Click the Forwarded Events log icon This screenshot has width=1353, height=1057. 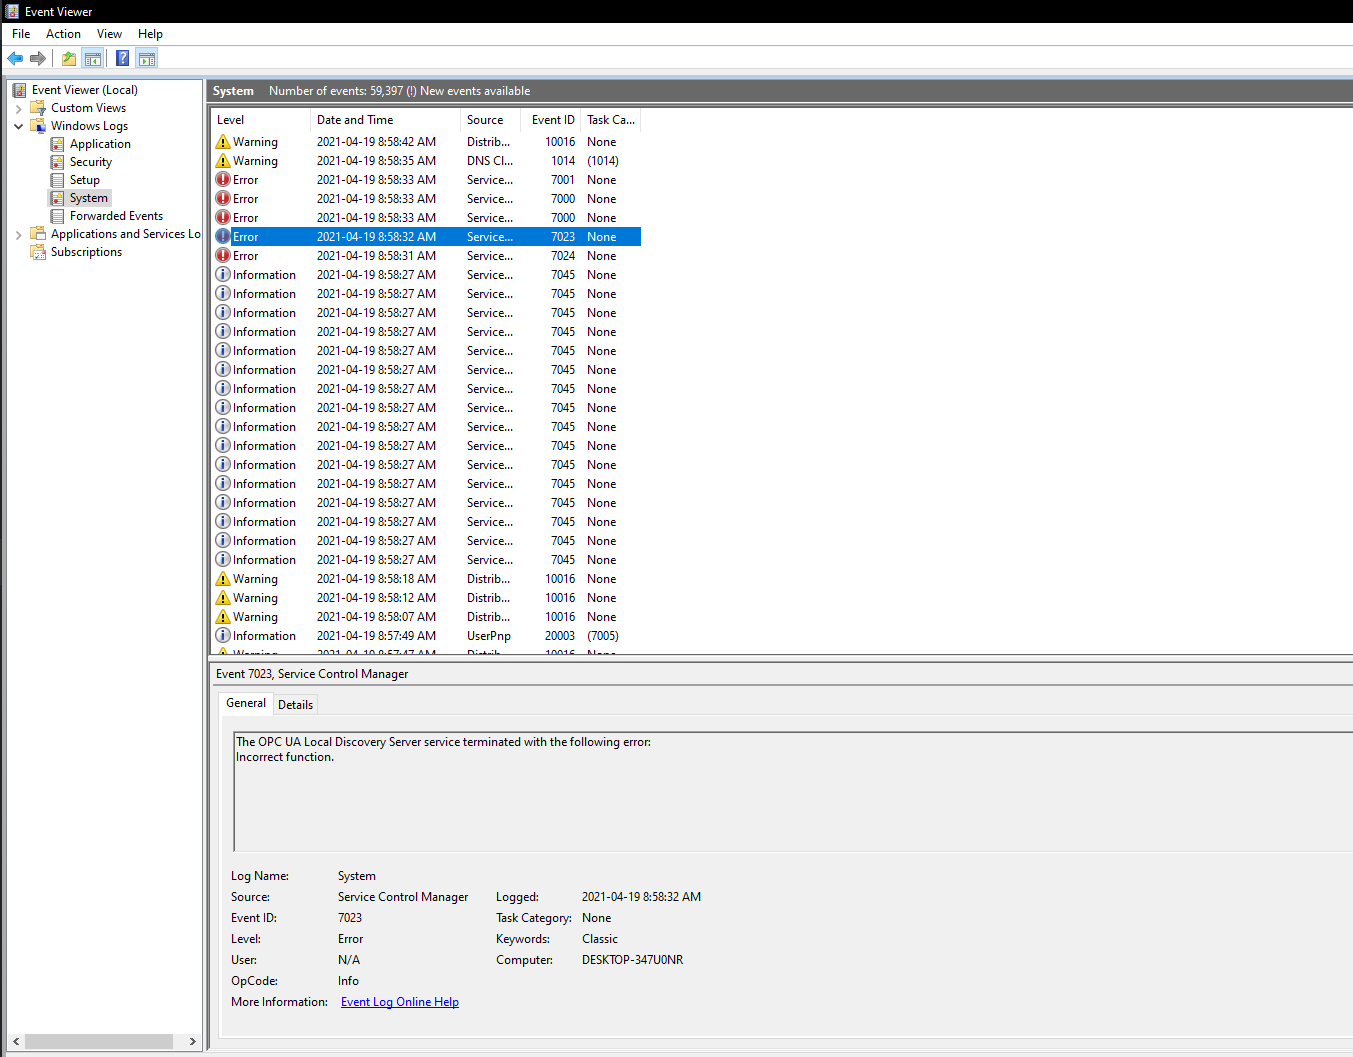click(57, 216)
